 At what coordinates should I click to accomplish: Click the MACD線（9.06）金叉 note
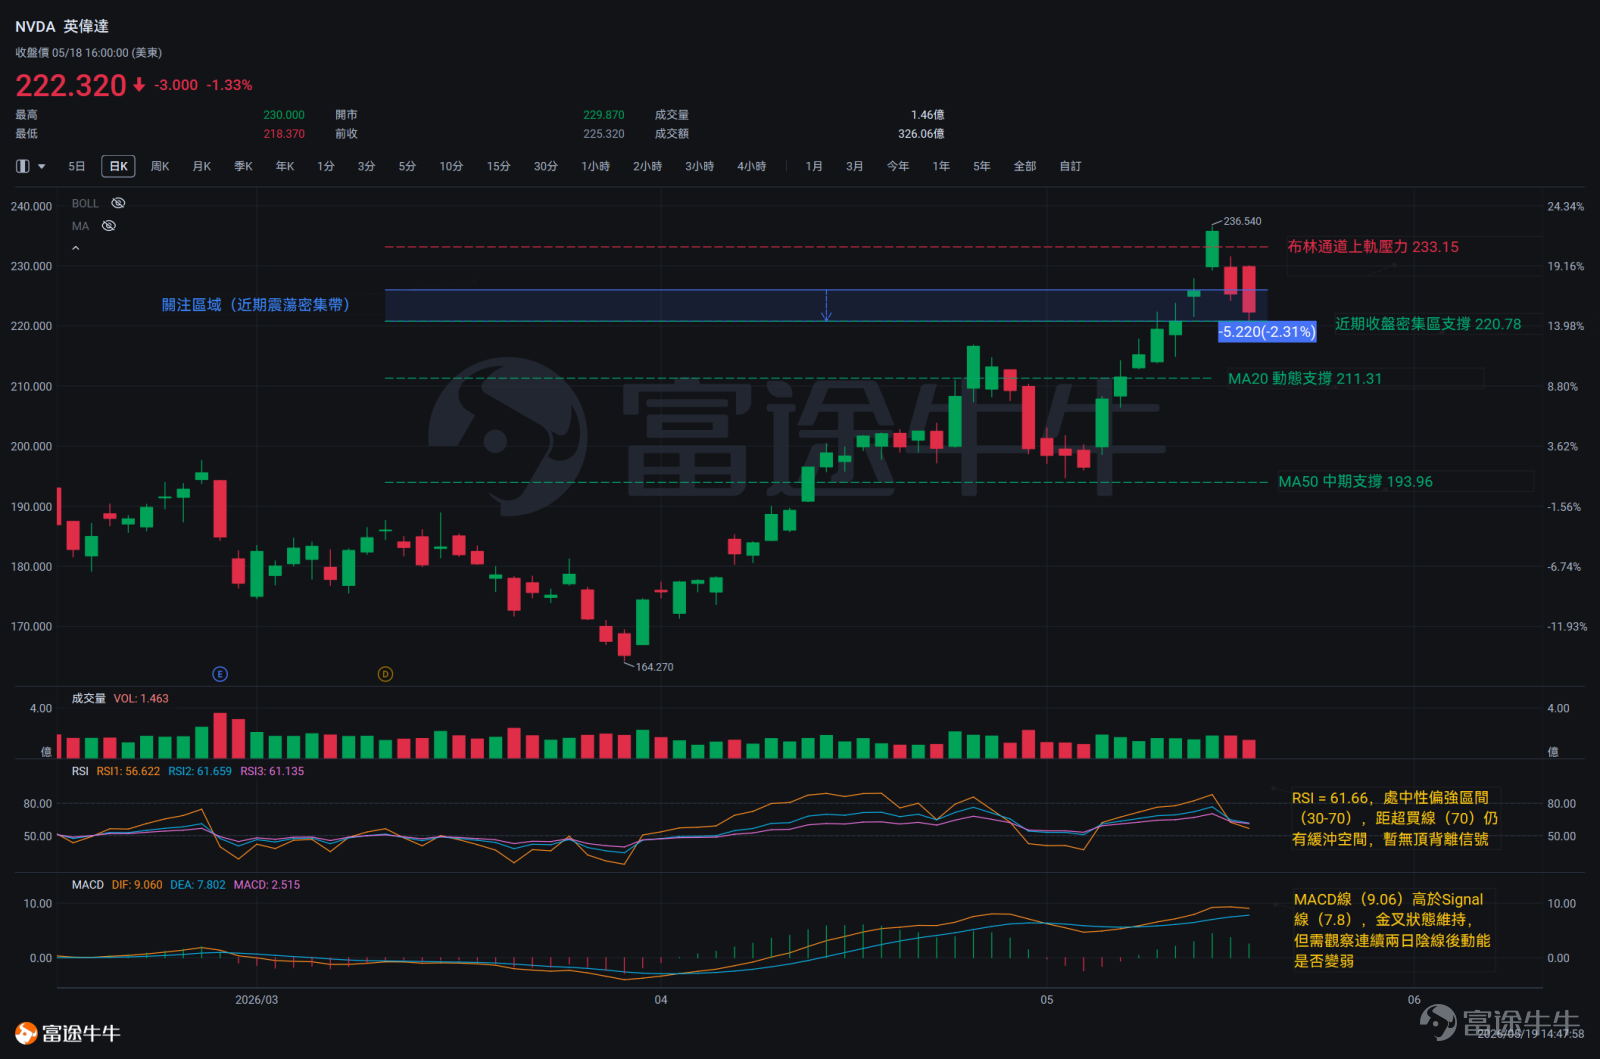click(x=1392, y=930)
